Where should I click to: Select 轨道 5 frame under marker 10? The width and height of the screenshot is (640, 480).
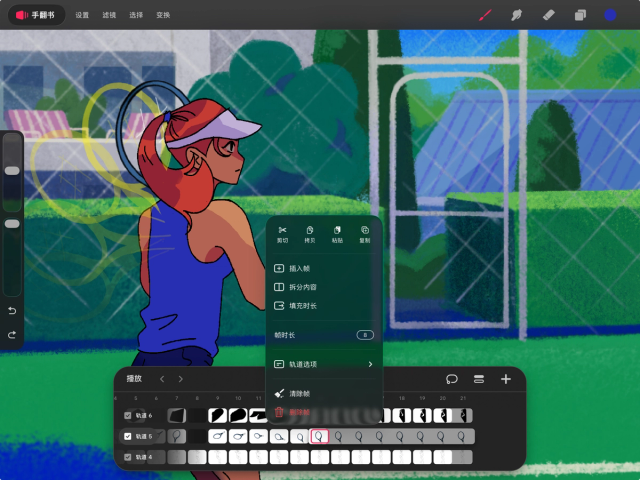238,436
